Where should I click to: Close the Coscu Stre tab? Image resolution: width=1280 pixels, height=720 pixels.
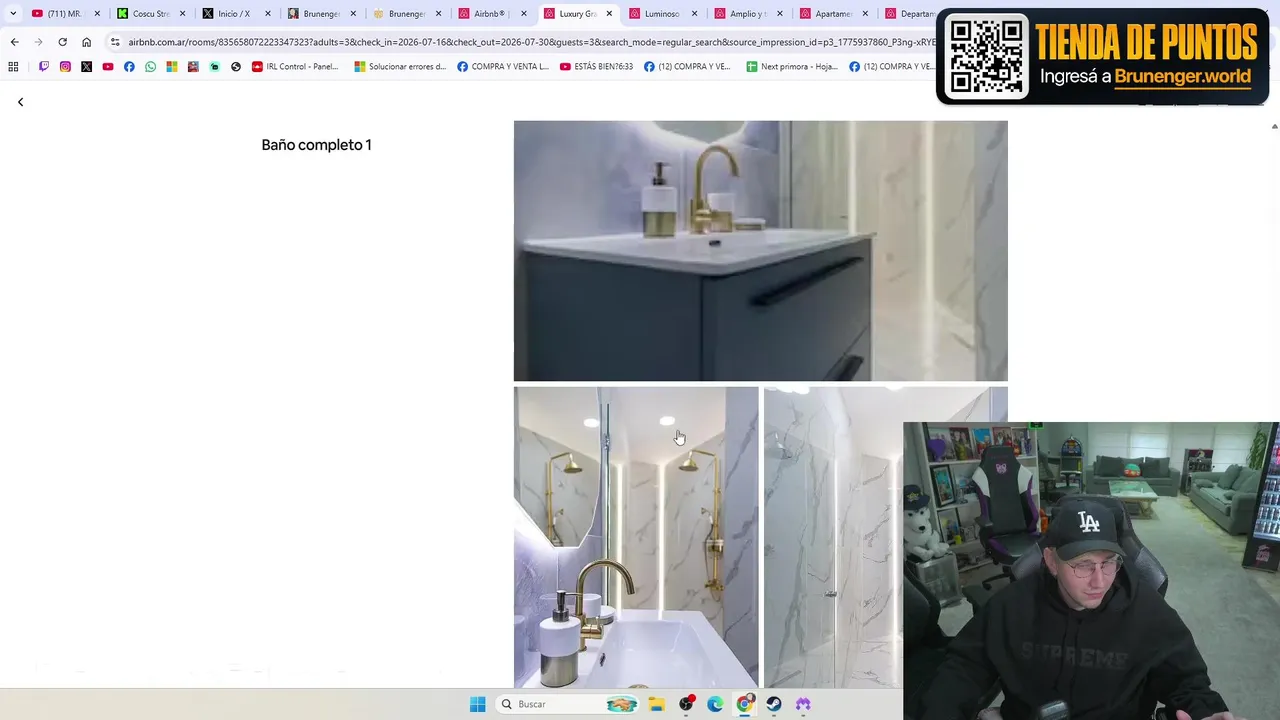[183, 14]
